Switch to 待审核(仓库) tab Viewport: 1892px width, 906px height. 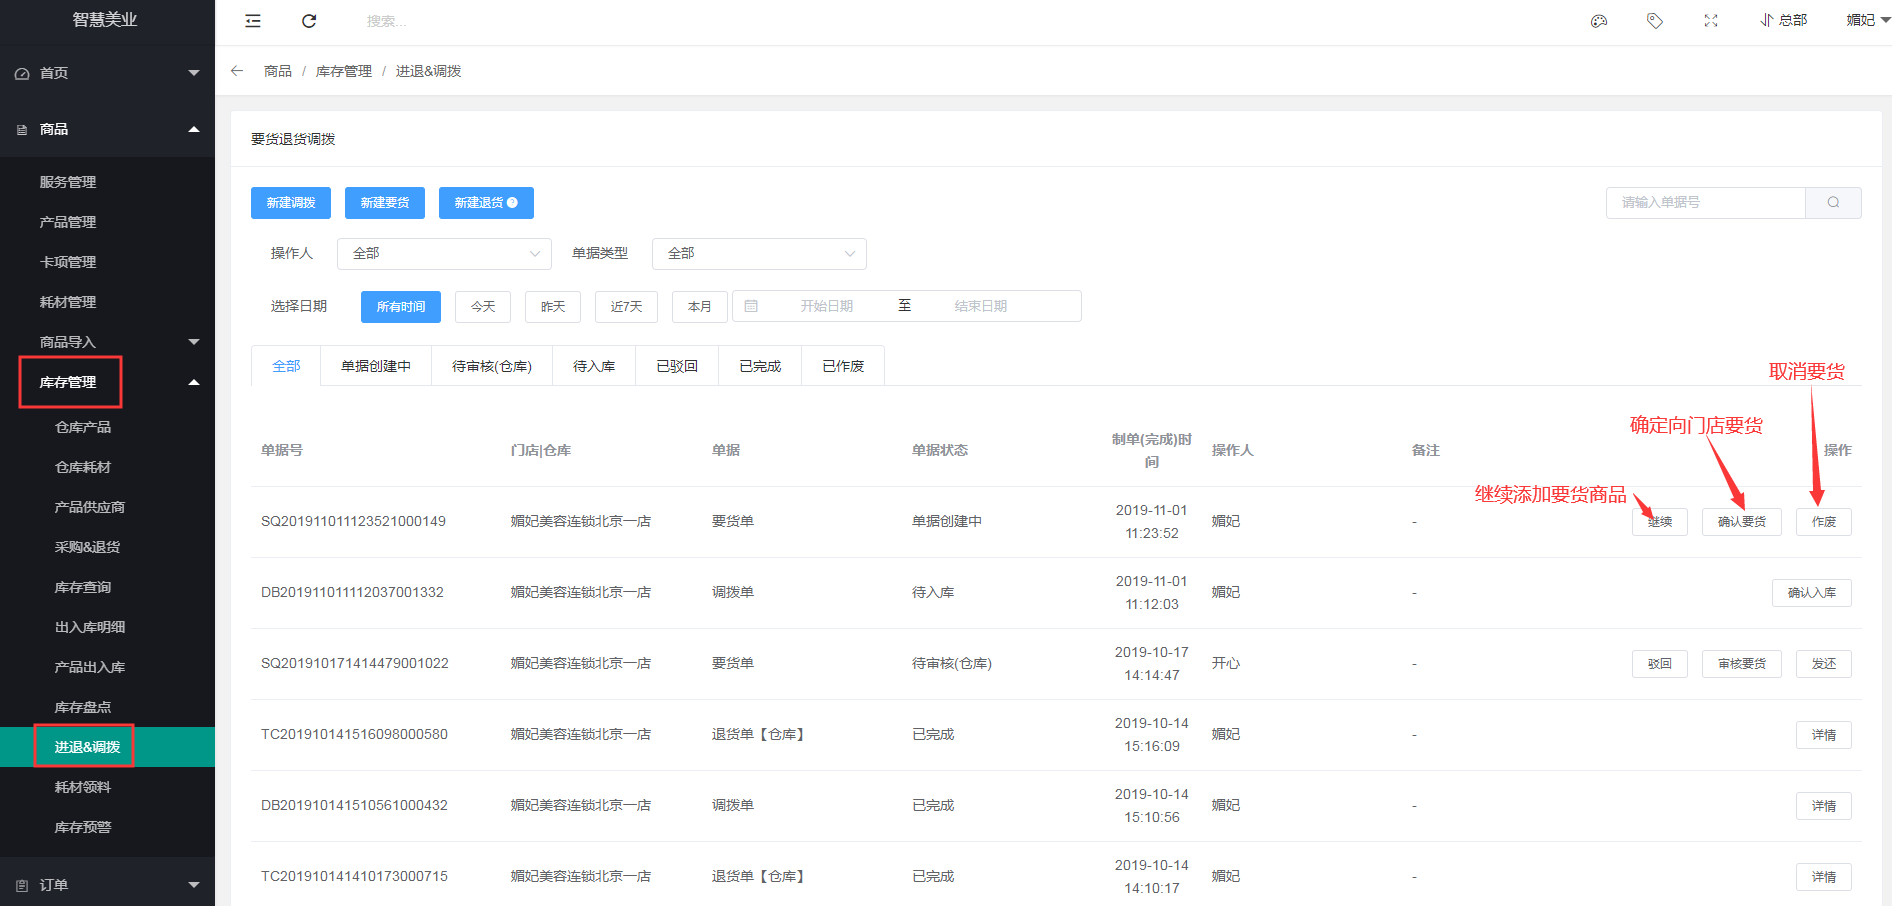492,366
